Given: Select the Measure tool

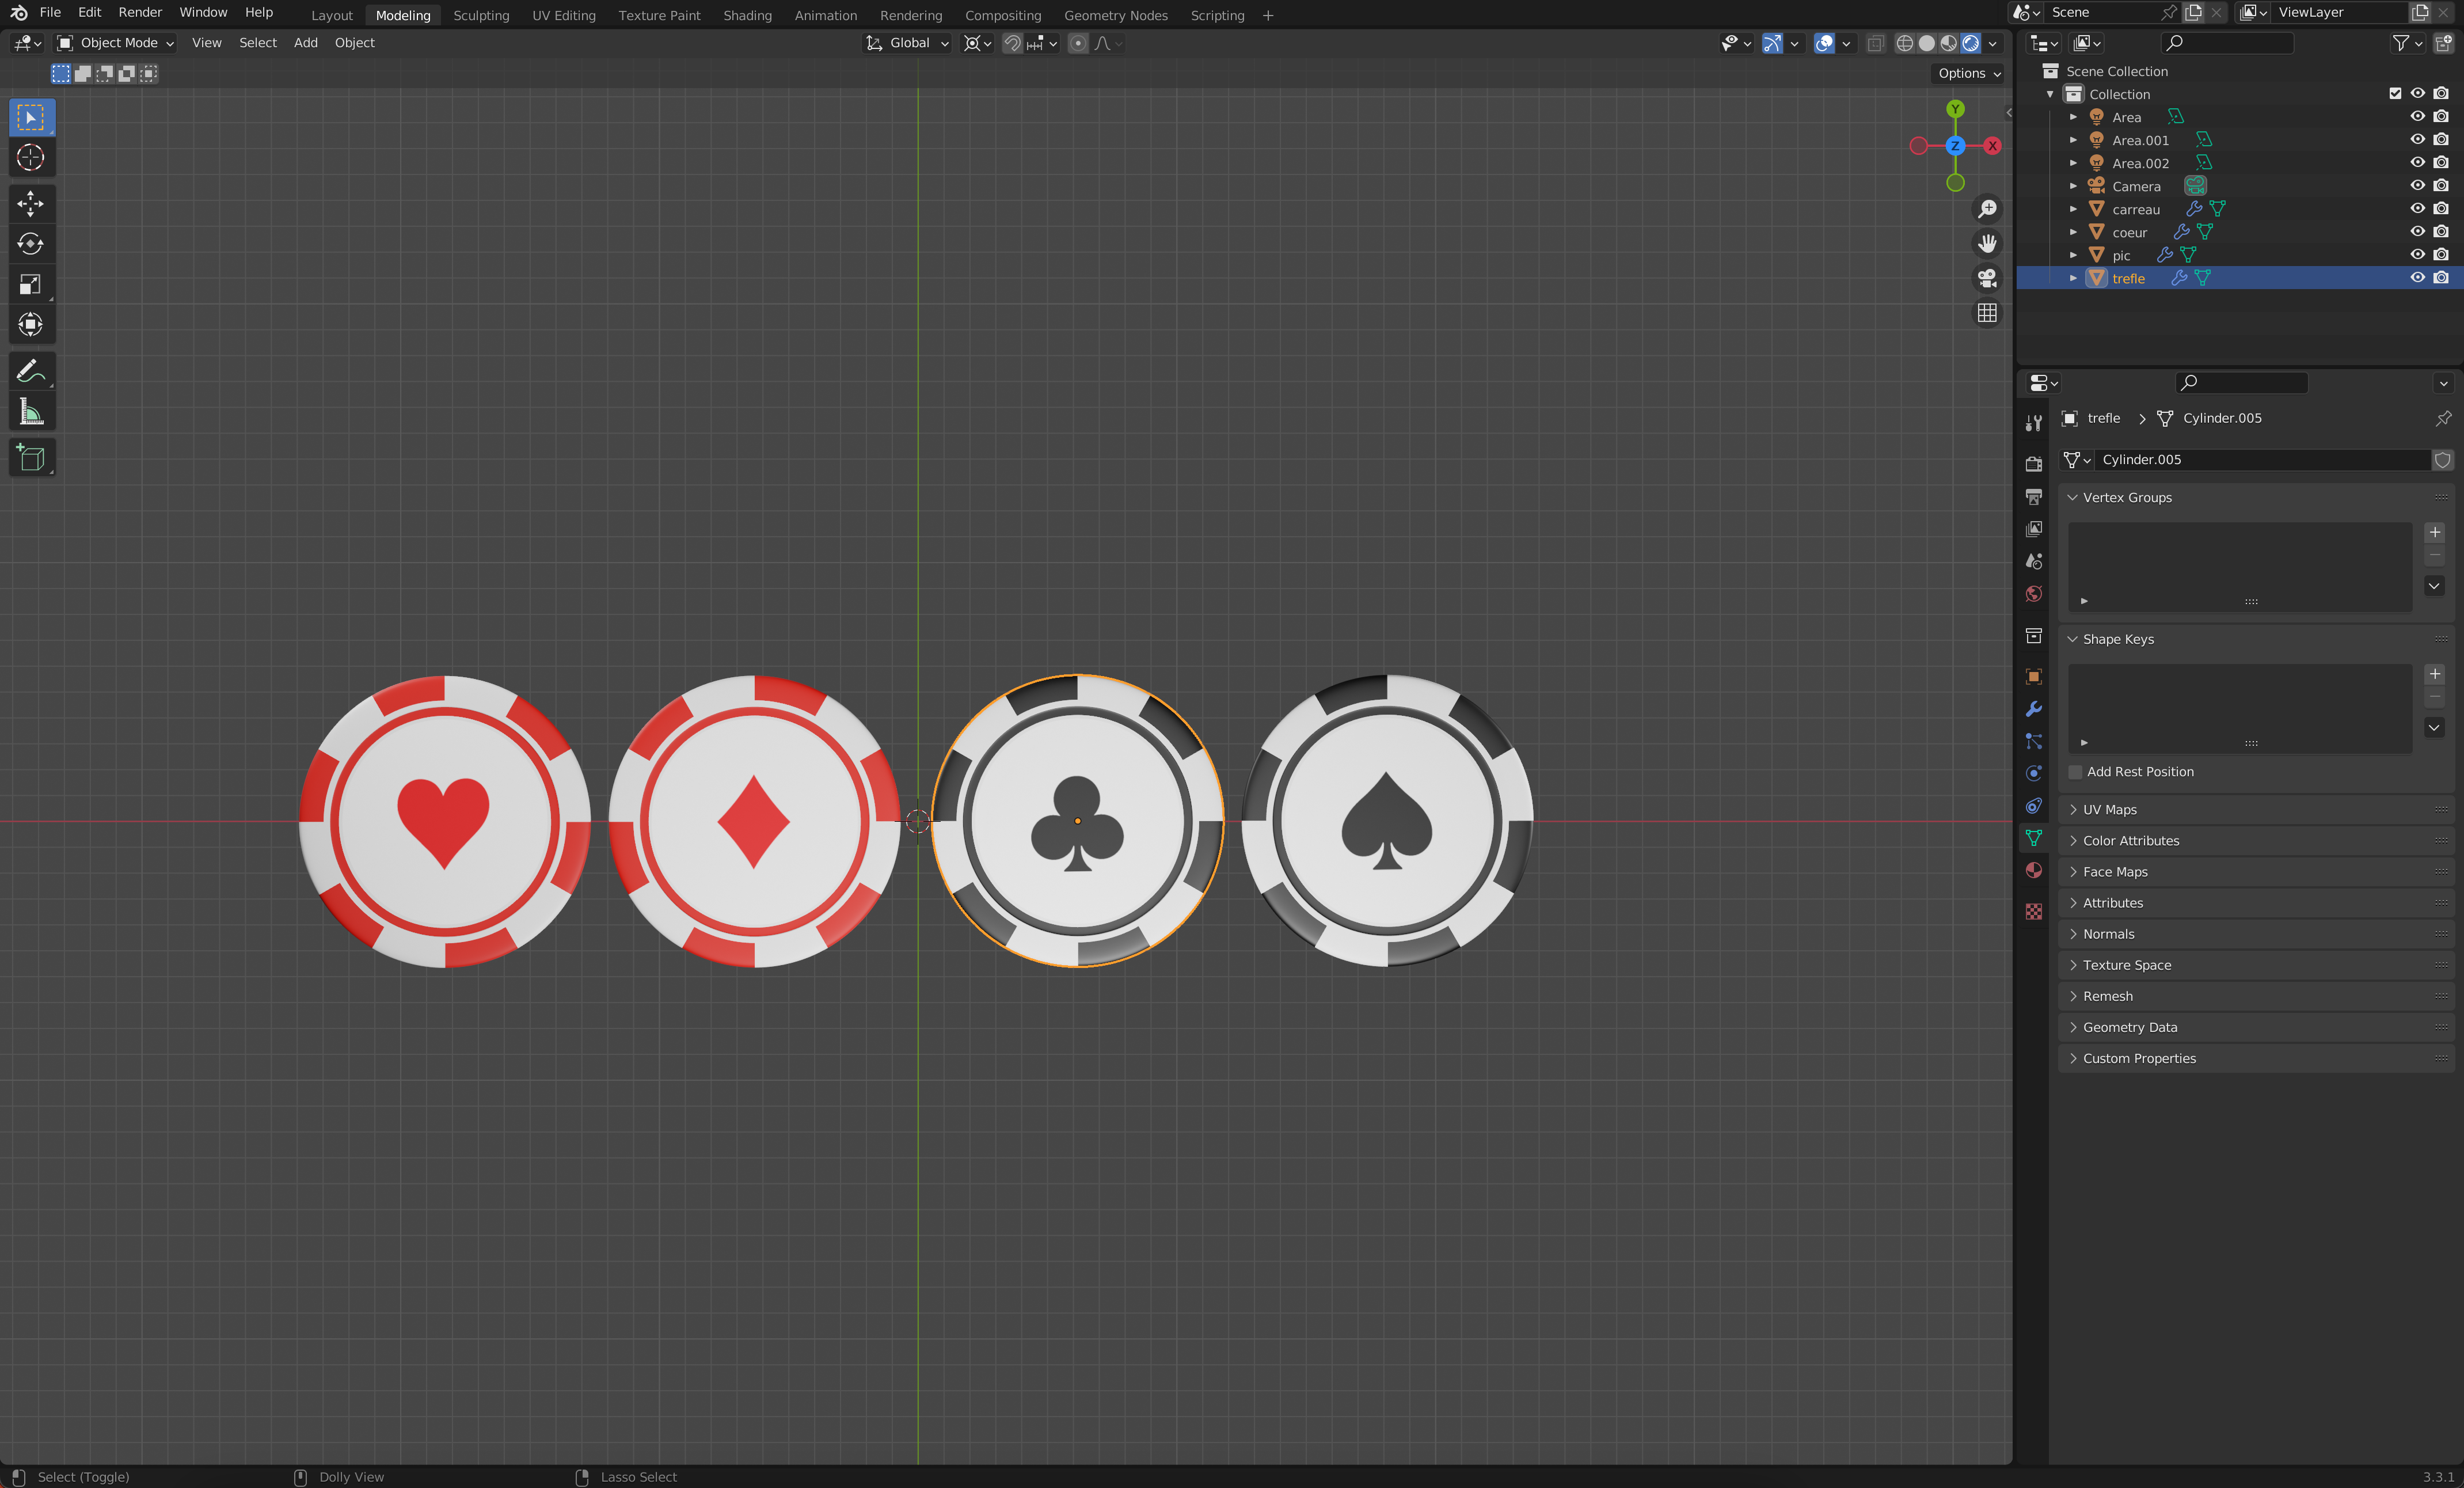Looking at the screenshot, I should (31, 411).
